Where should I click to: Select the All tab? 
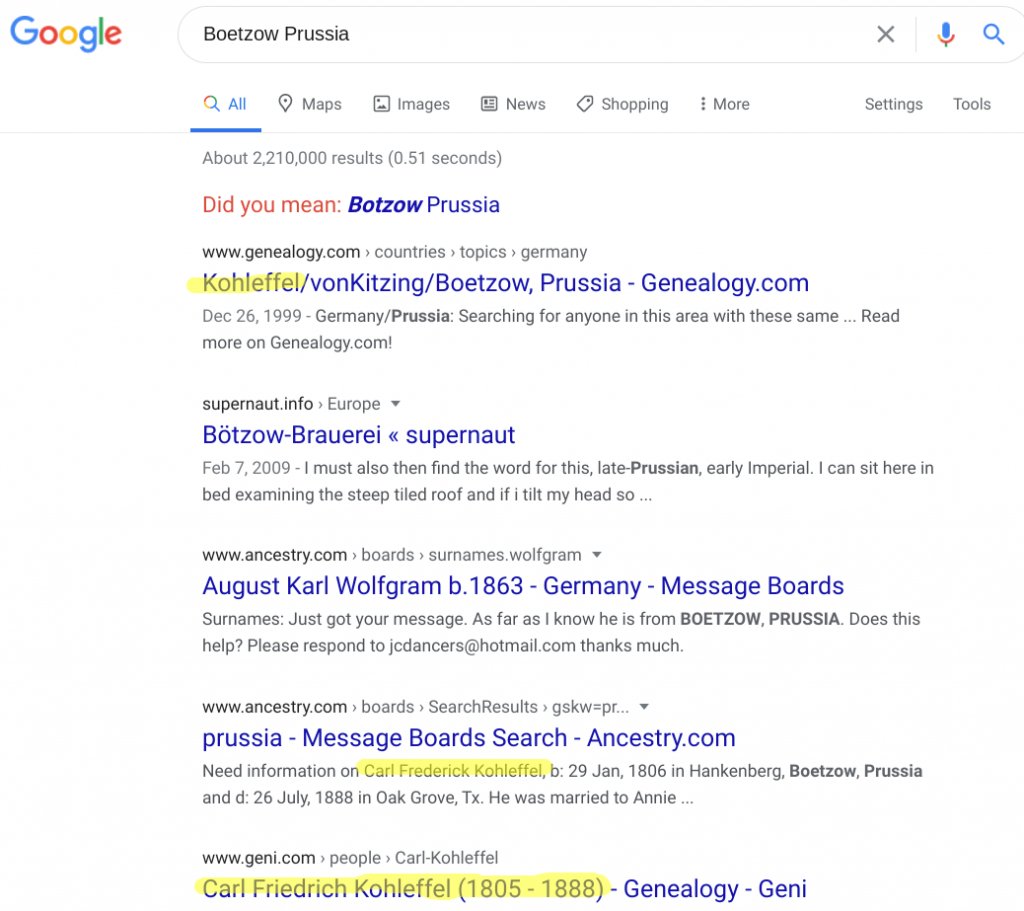(225, 104)
